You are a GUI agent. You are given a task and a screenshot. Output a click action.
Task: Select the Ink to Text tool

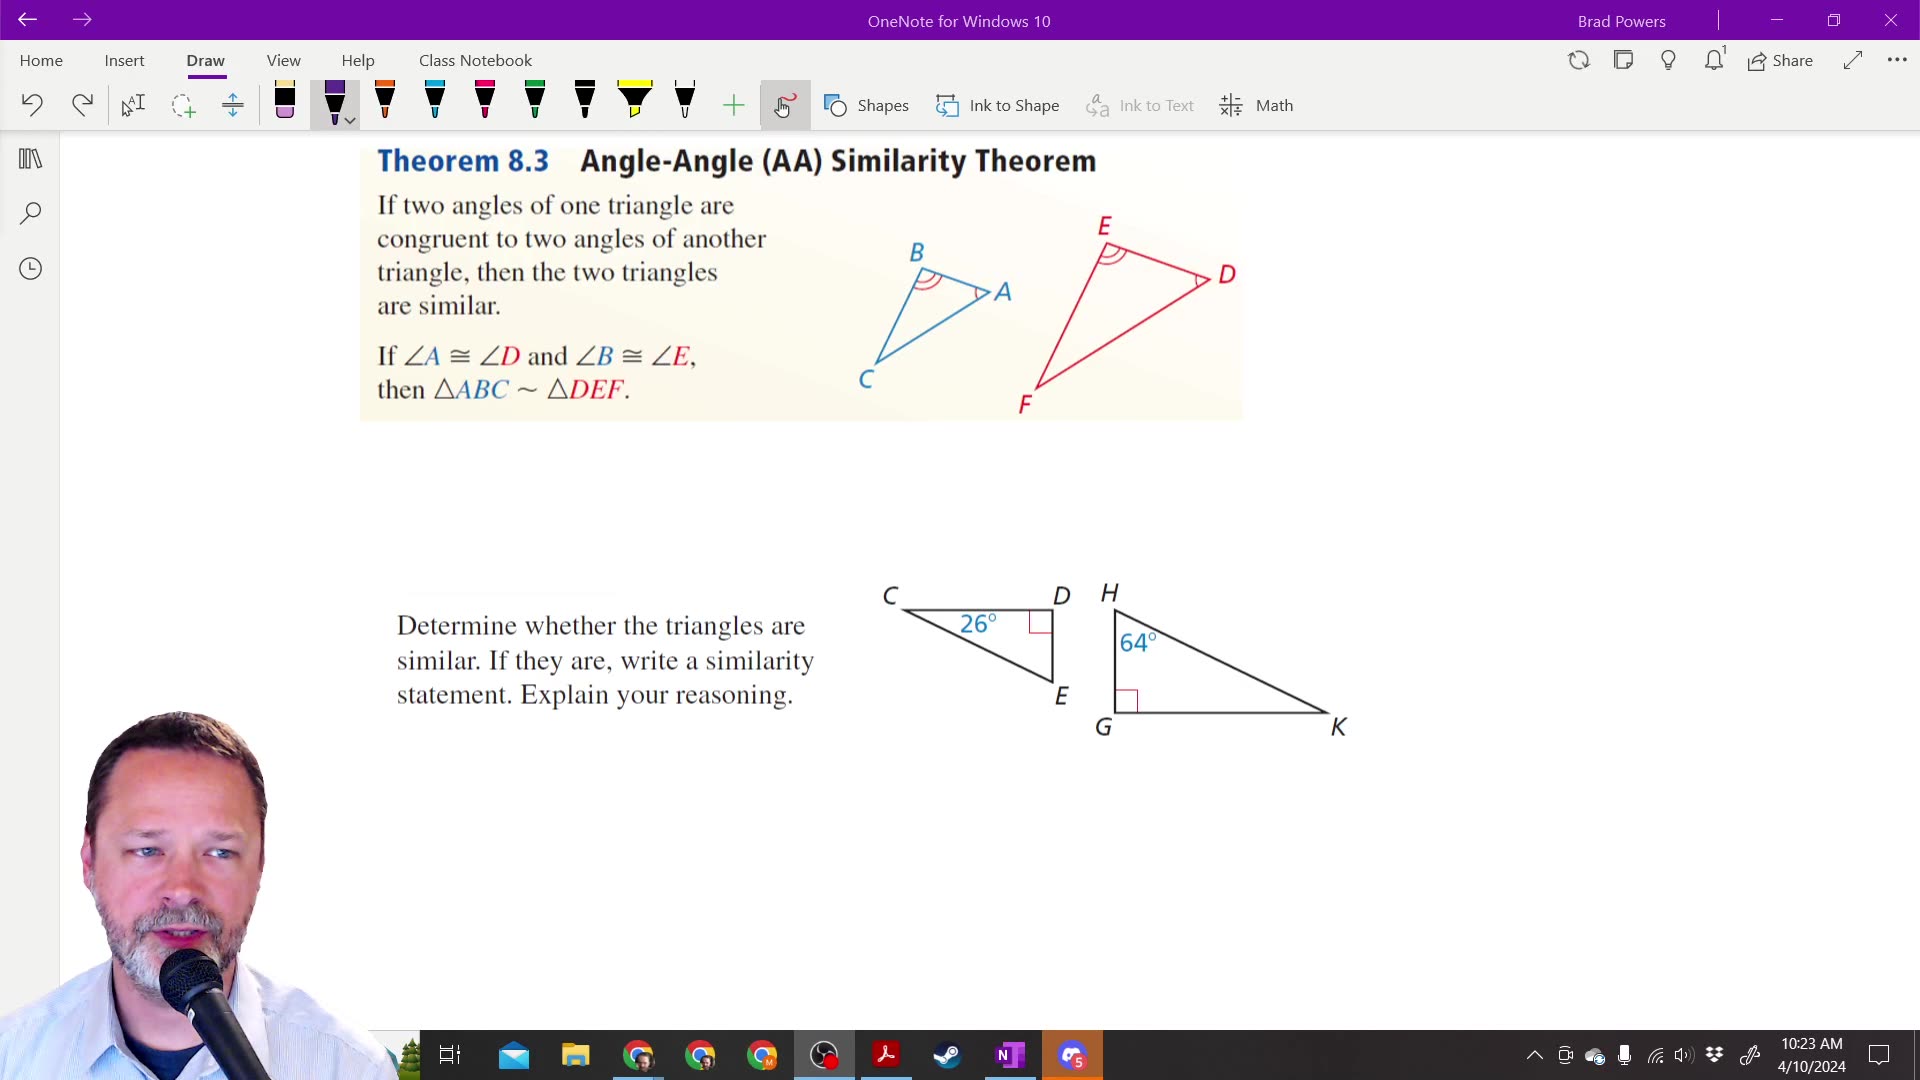click(1140, 105)
